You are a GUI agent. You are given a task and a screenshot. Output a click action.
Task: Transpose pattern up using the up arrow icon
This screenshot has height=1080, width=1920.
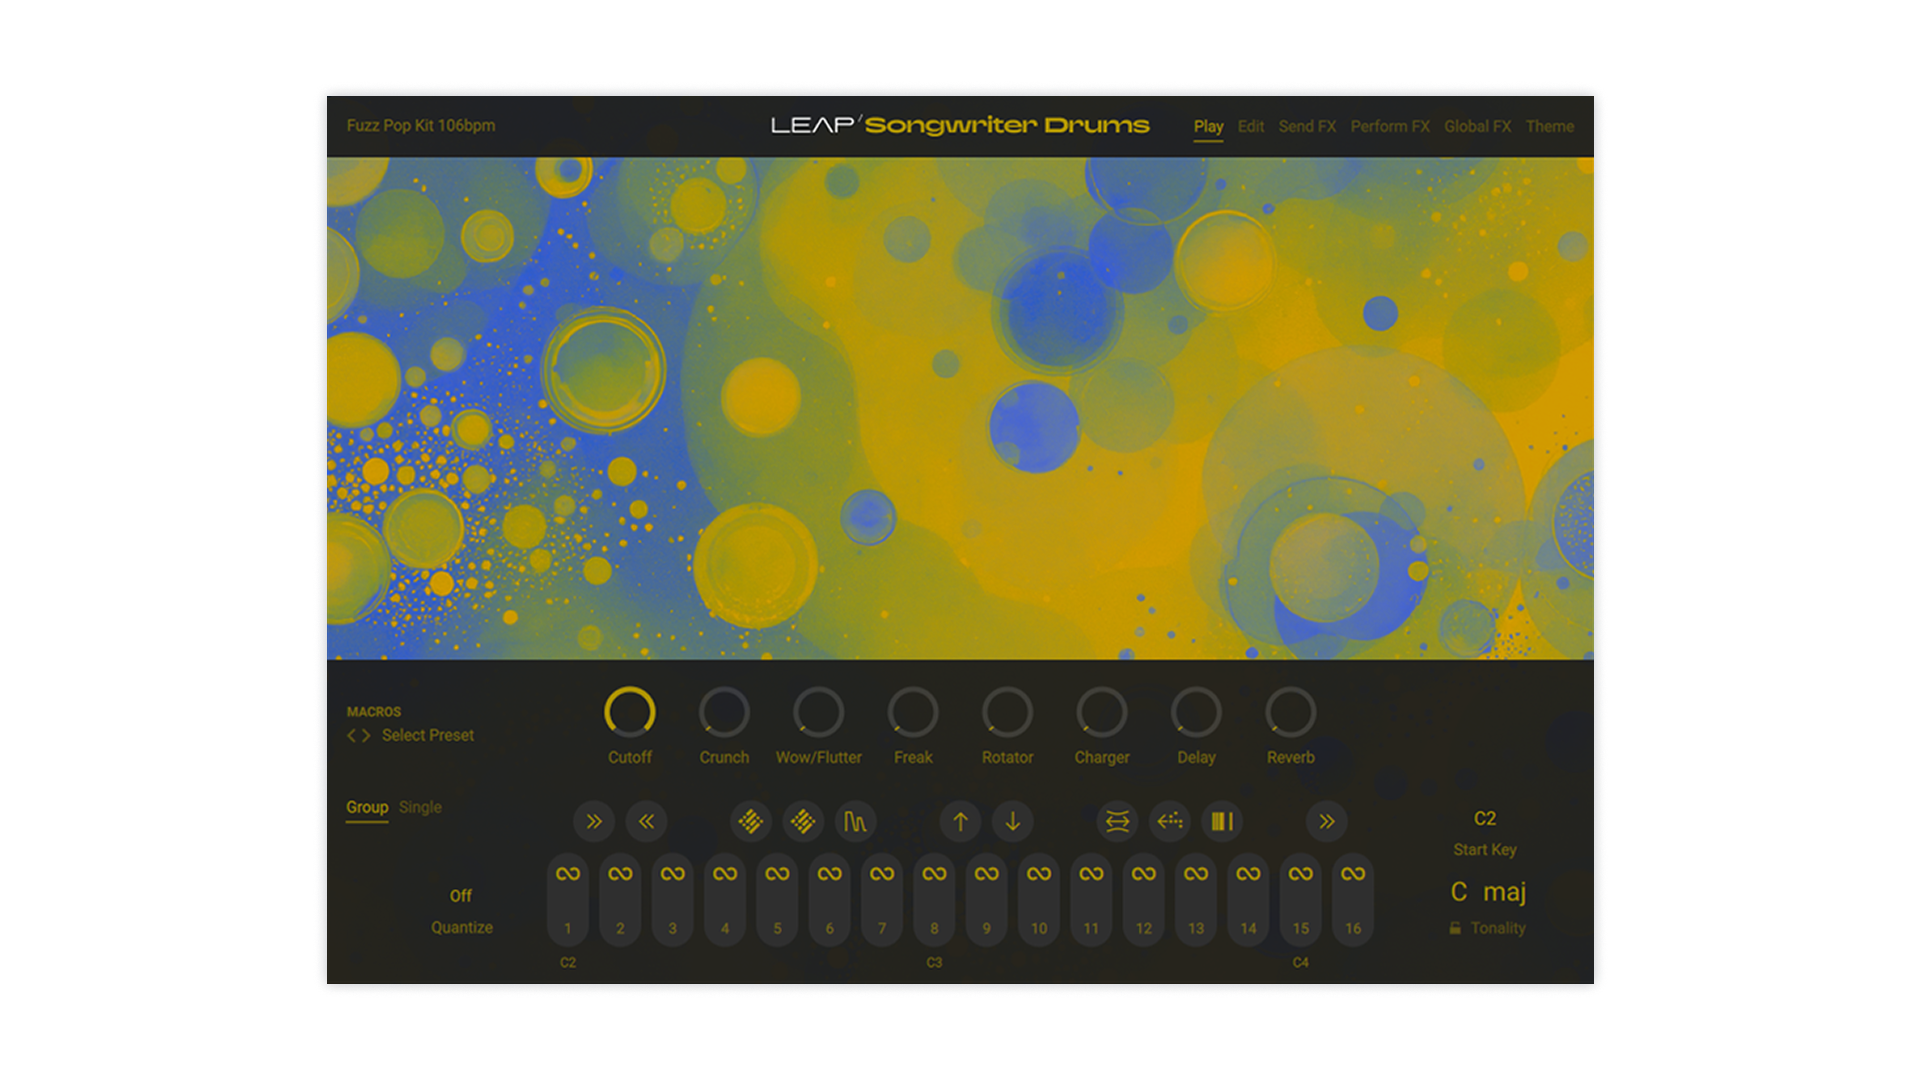961,821
